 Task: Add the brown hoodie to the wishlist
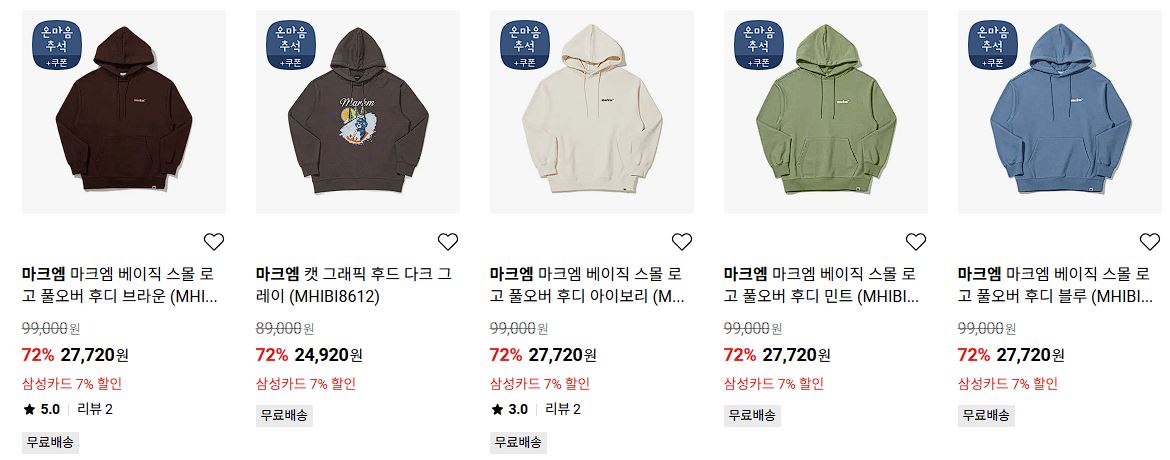[x=214, y=241]
